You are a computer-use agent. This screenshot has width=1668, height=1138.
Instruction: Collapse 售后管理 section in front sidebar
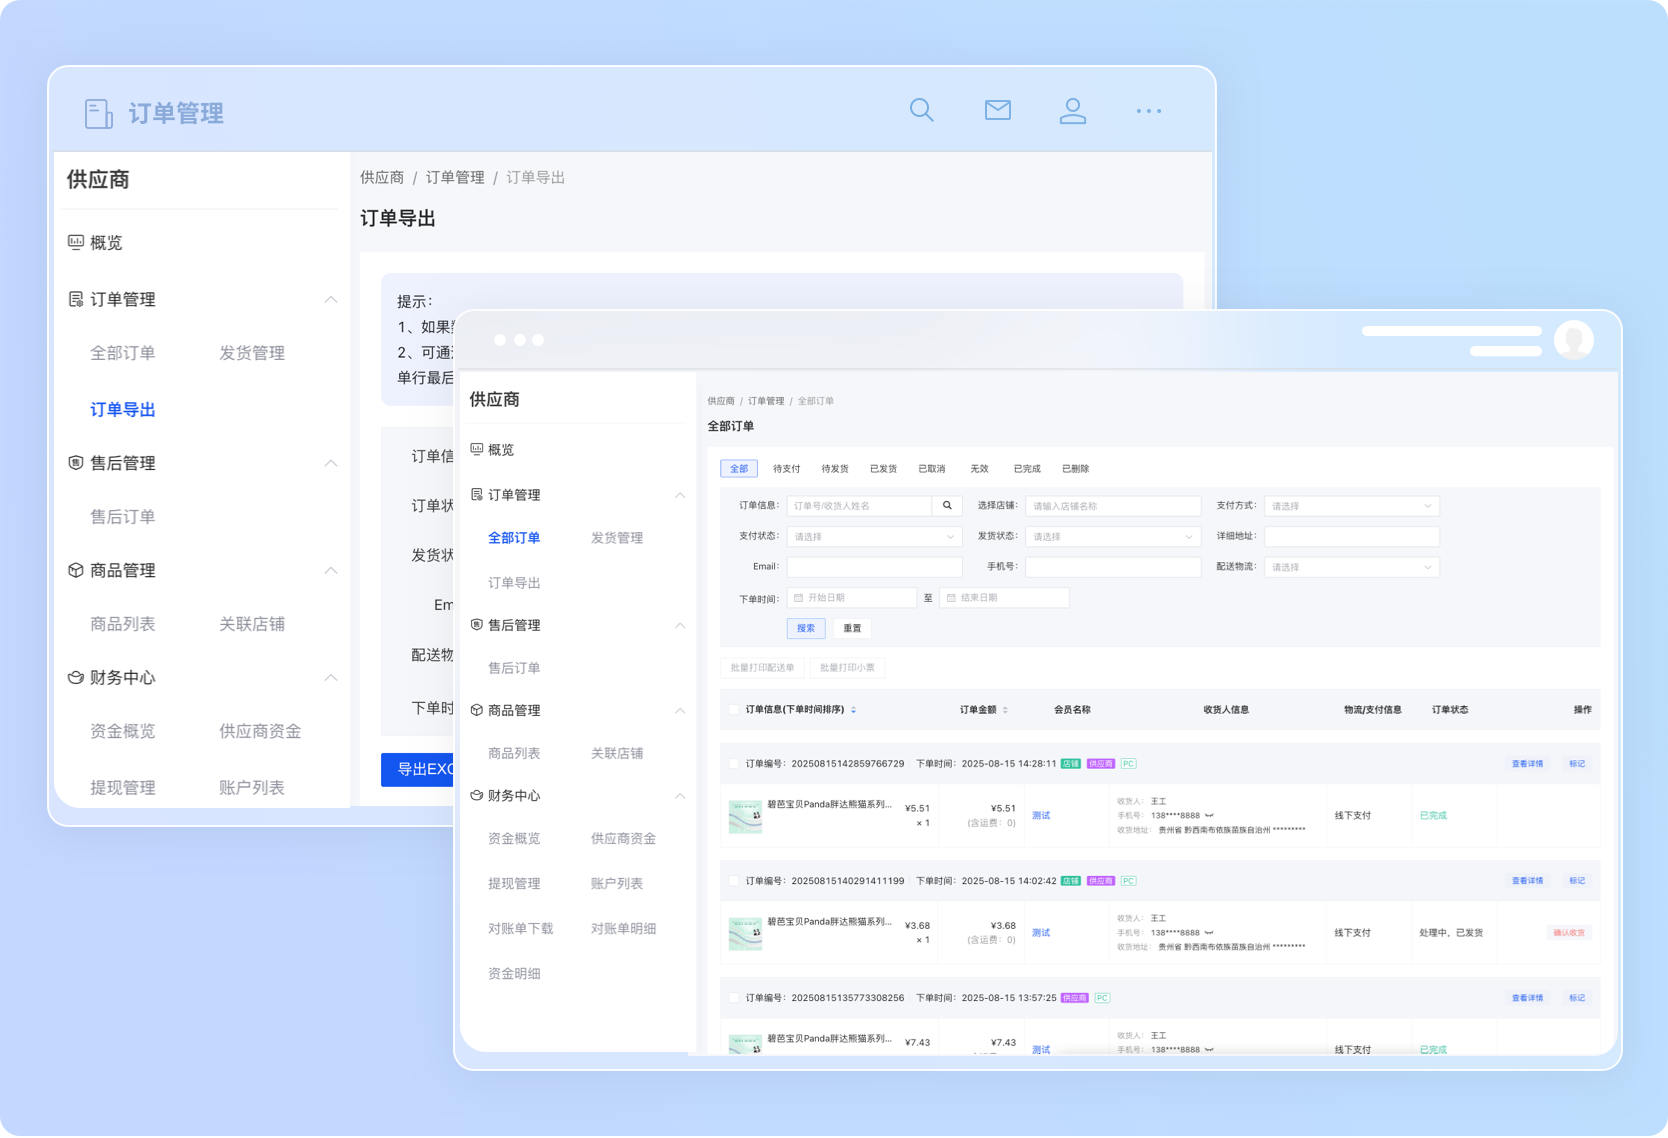click(680, 625)
